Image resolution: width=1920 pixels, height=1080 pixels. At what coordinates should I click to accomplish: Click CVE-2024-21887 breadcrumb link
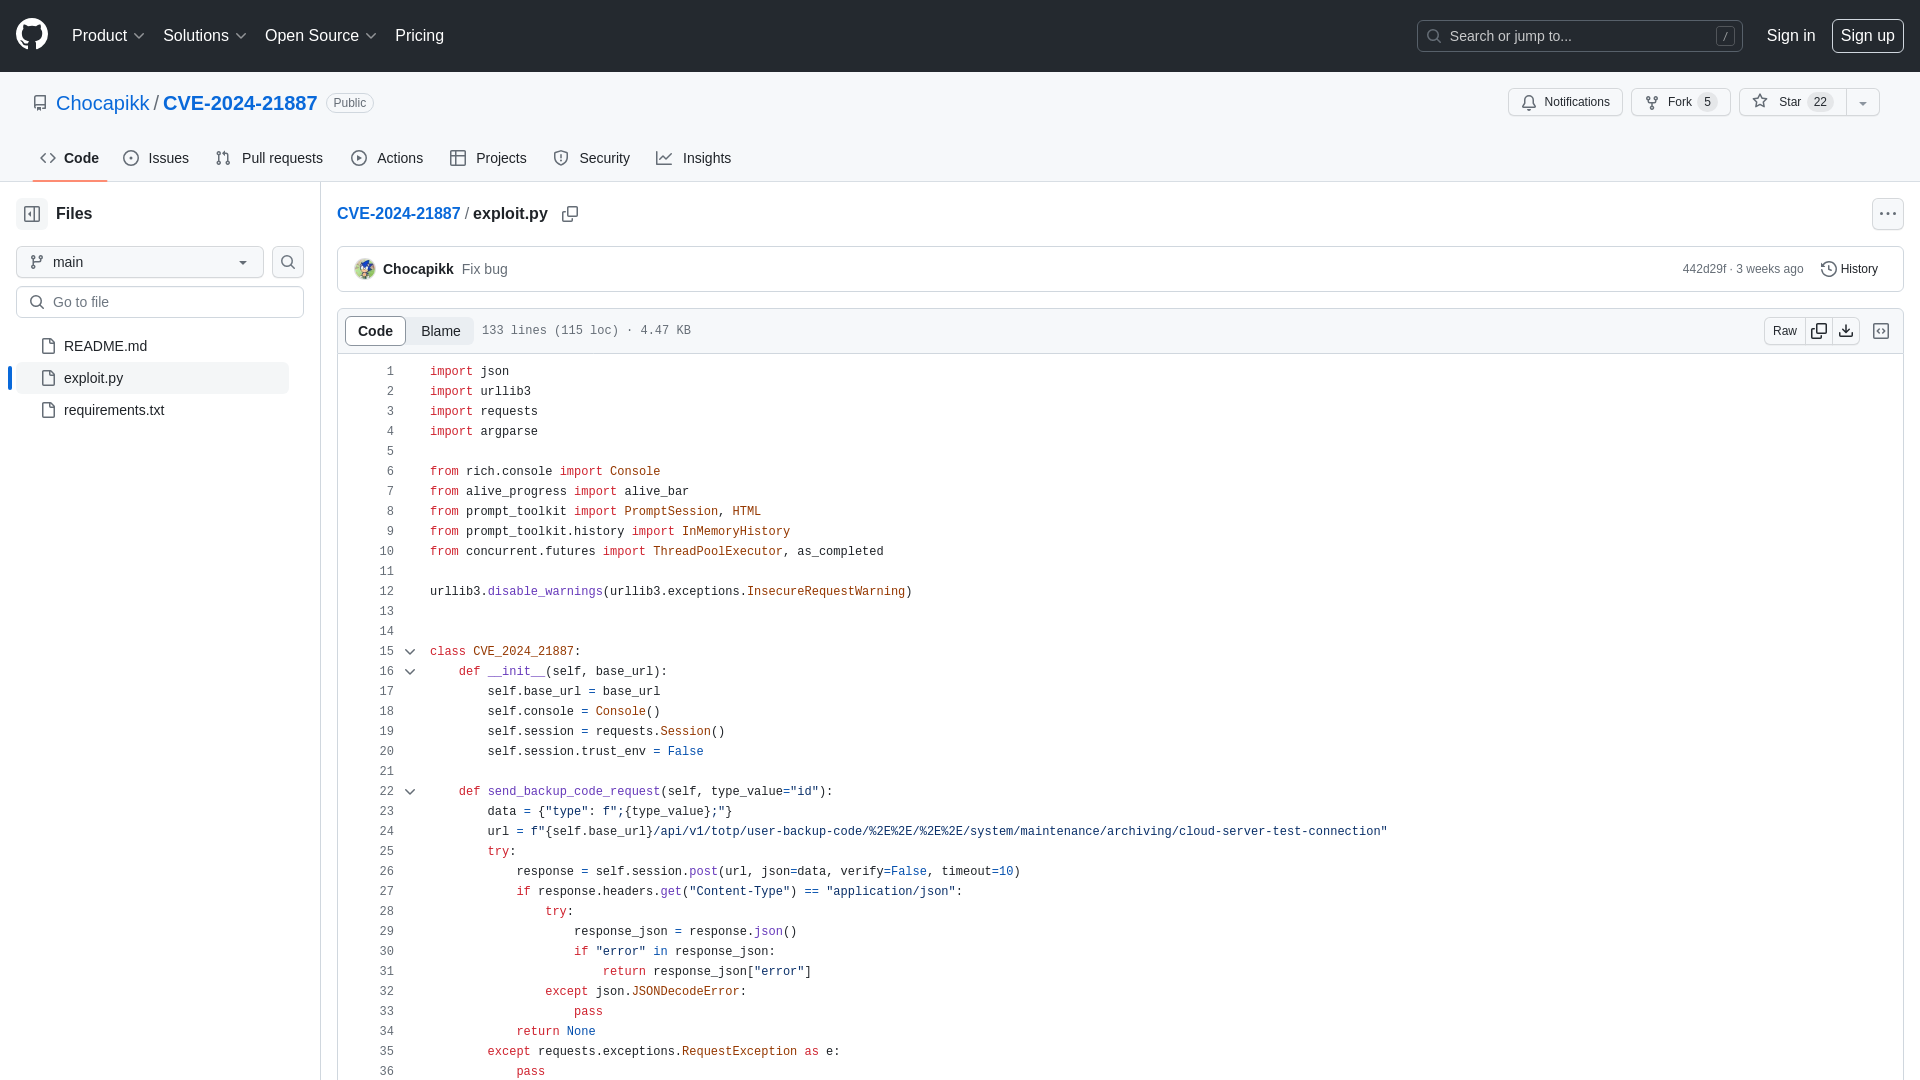[x=398, y=214]
